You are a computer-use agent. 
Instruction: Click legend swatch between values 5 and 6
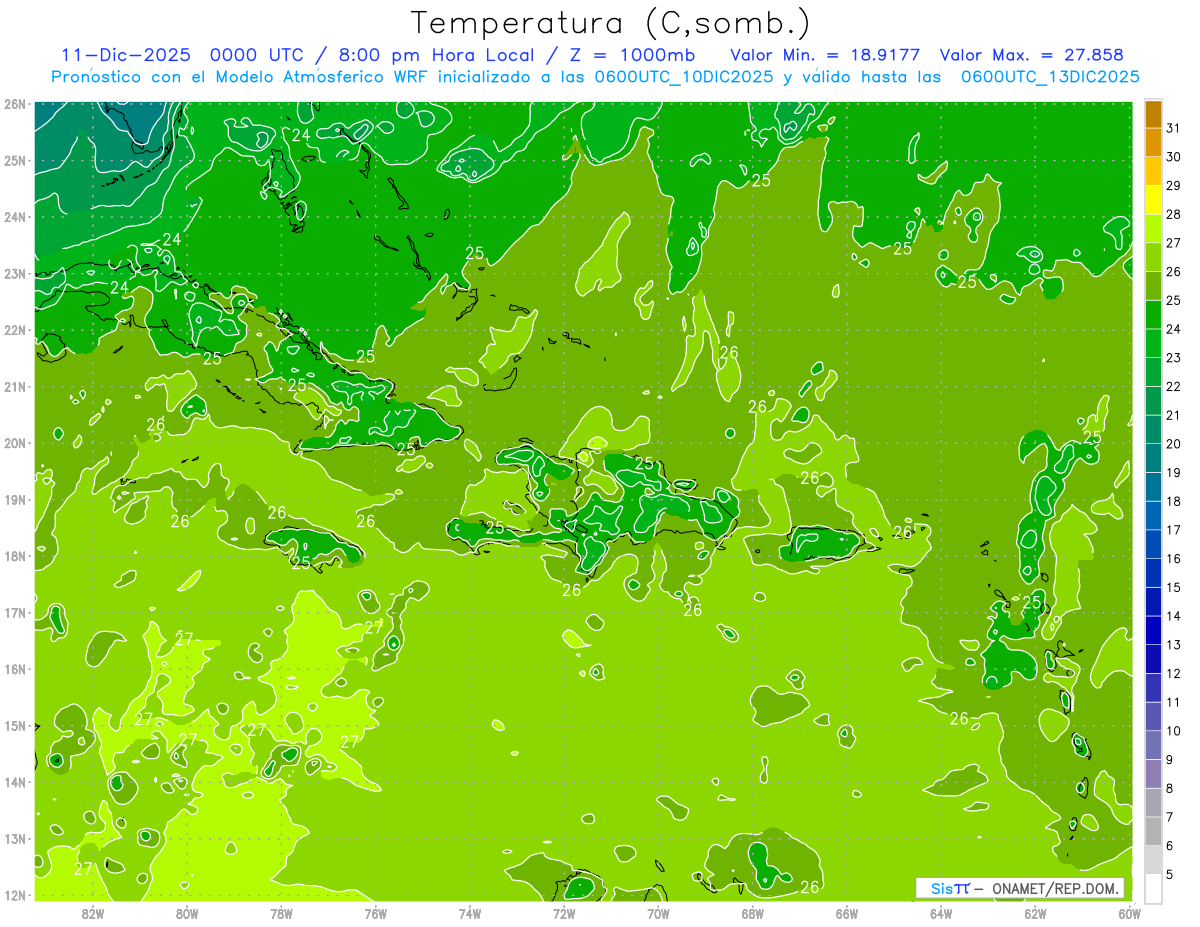[x=1153, y=860]
